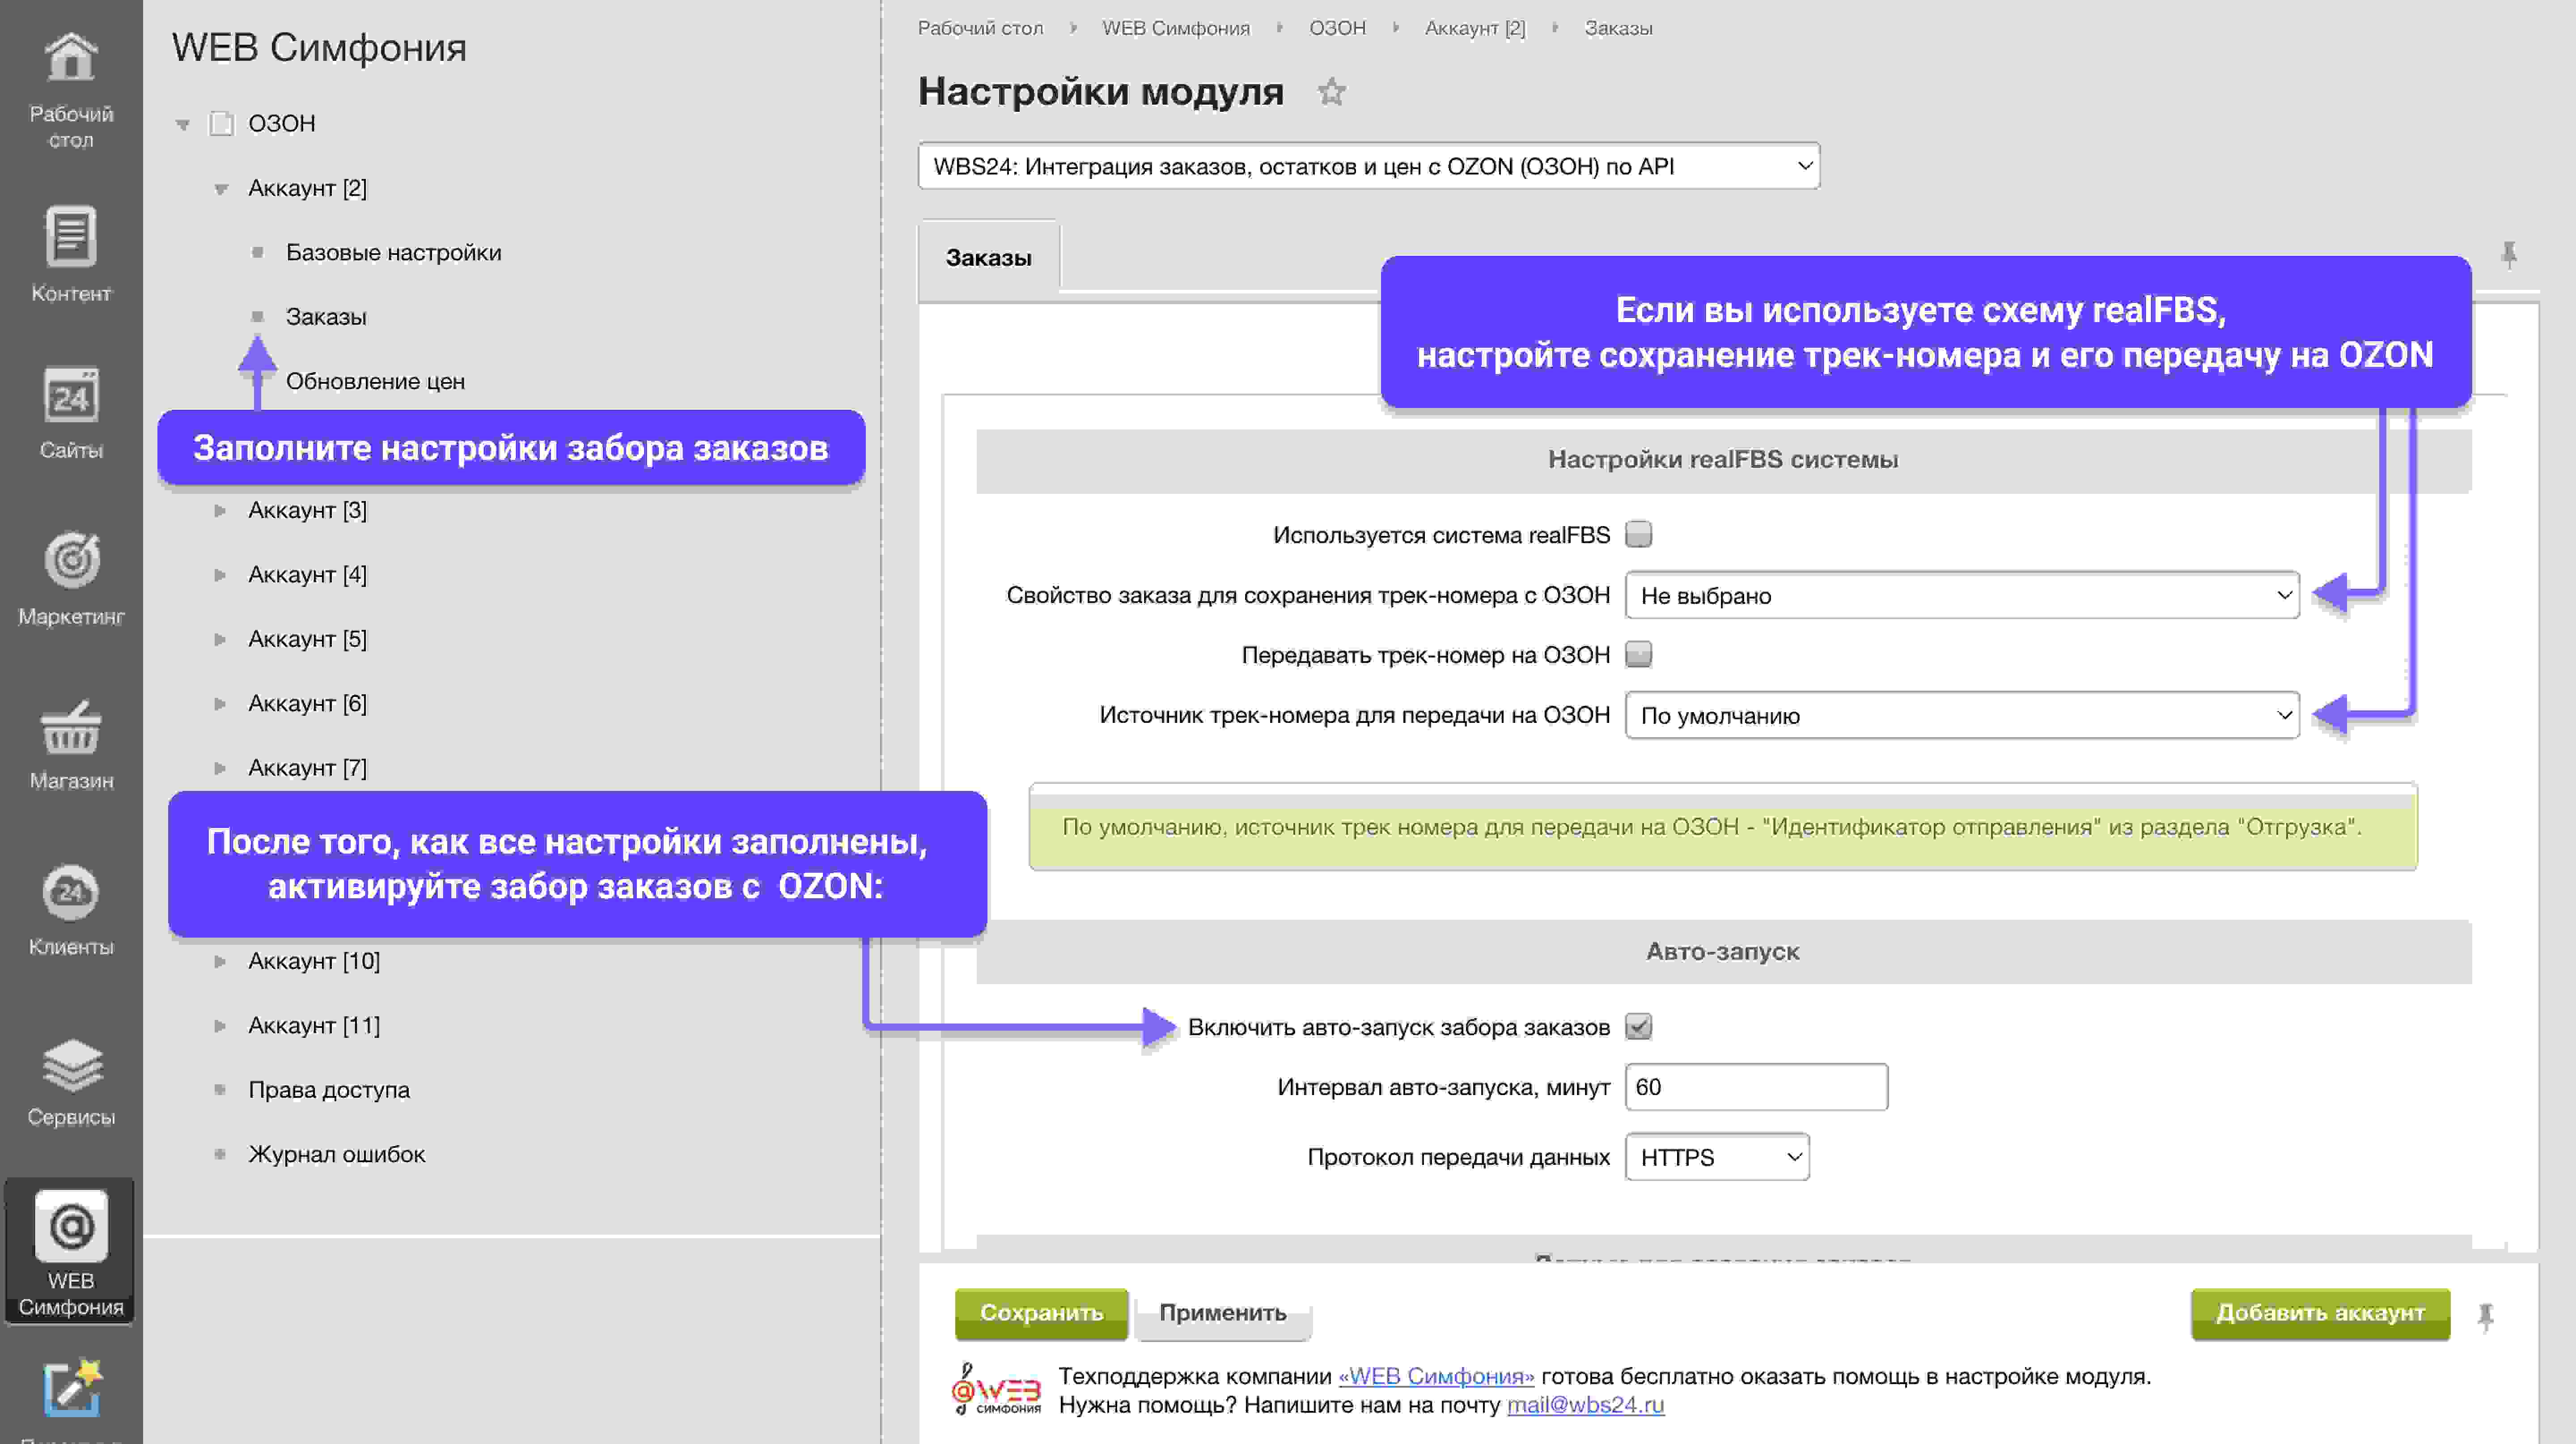
Task: Open the Сайты sidebar section
Action: (71, 412)
